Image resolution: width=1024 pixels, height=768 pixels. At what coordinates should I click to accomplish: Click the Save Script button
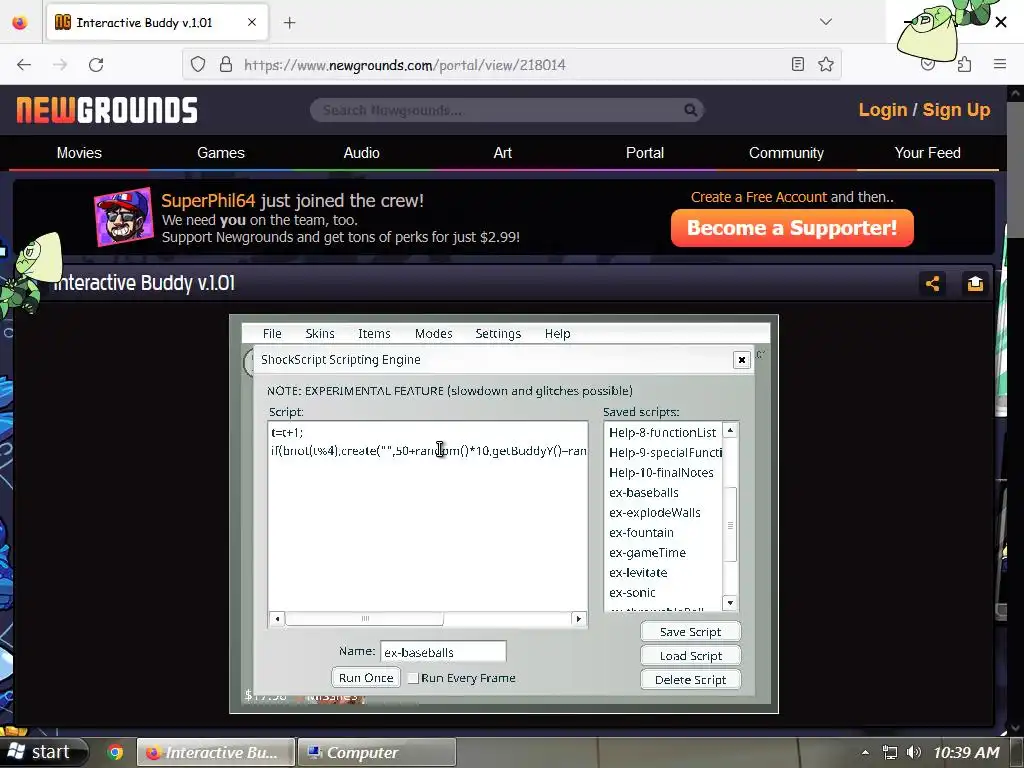[x=690, y=632]
